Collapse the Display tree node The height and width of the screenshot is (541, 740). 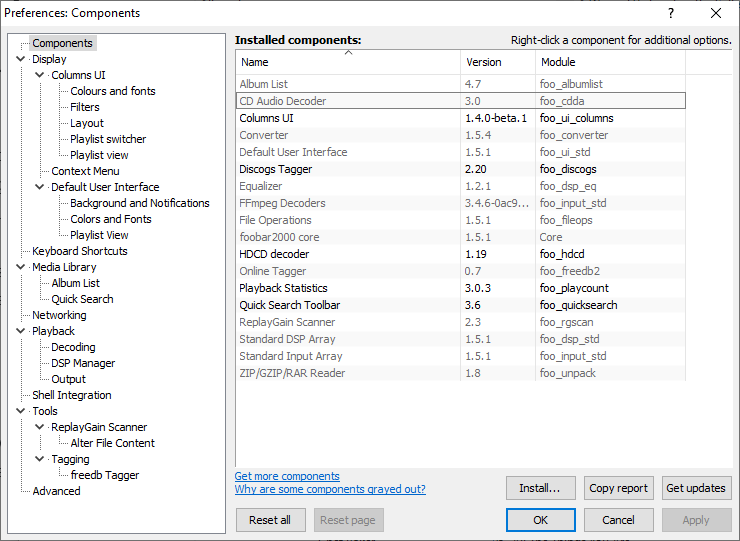(20, 59)
